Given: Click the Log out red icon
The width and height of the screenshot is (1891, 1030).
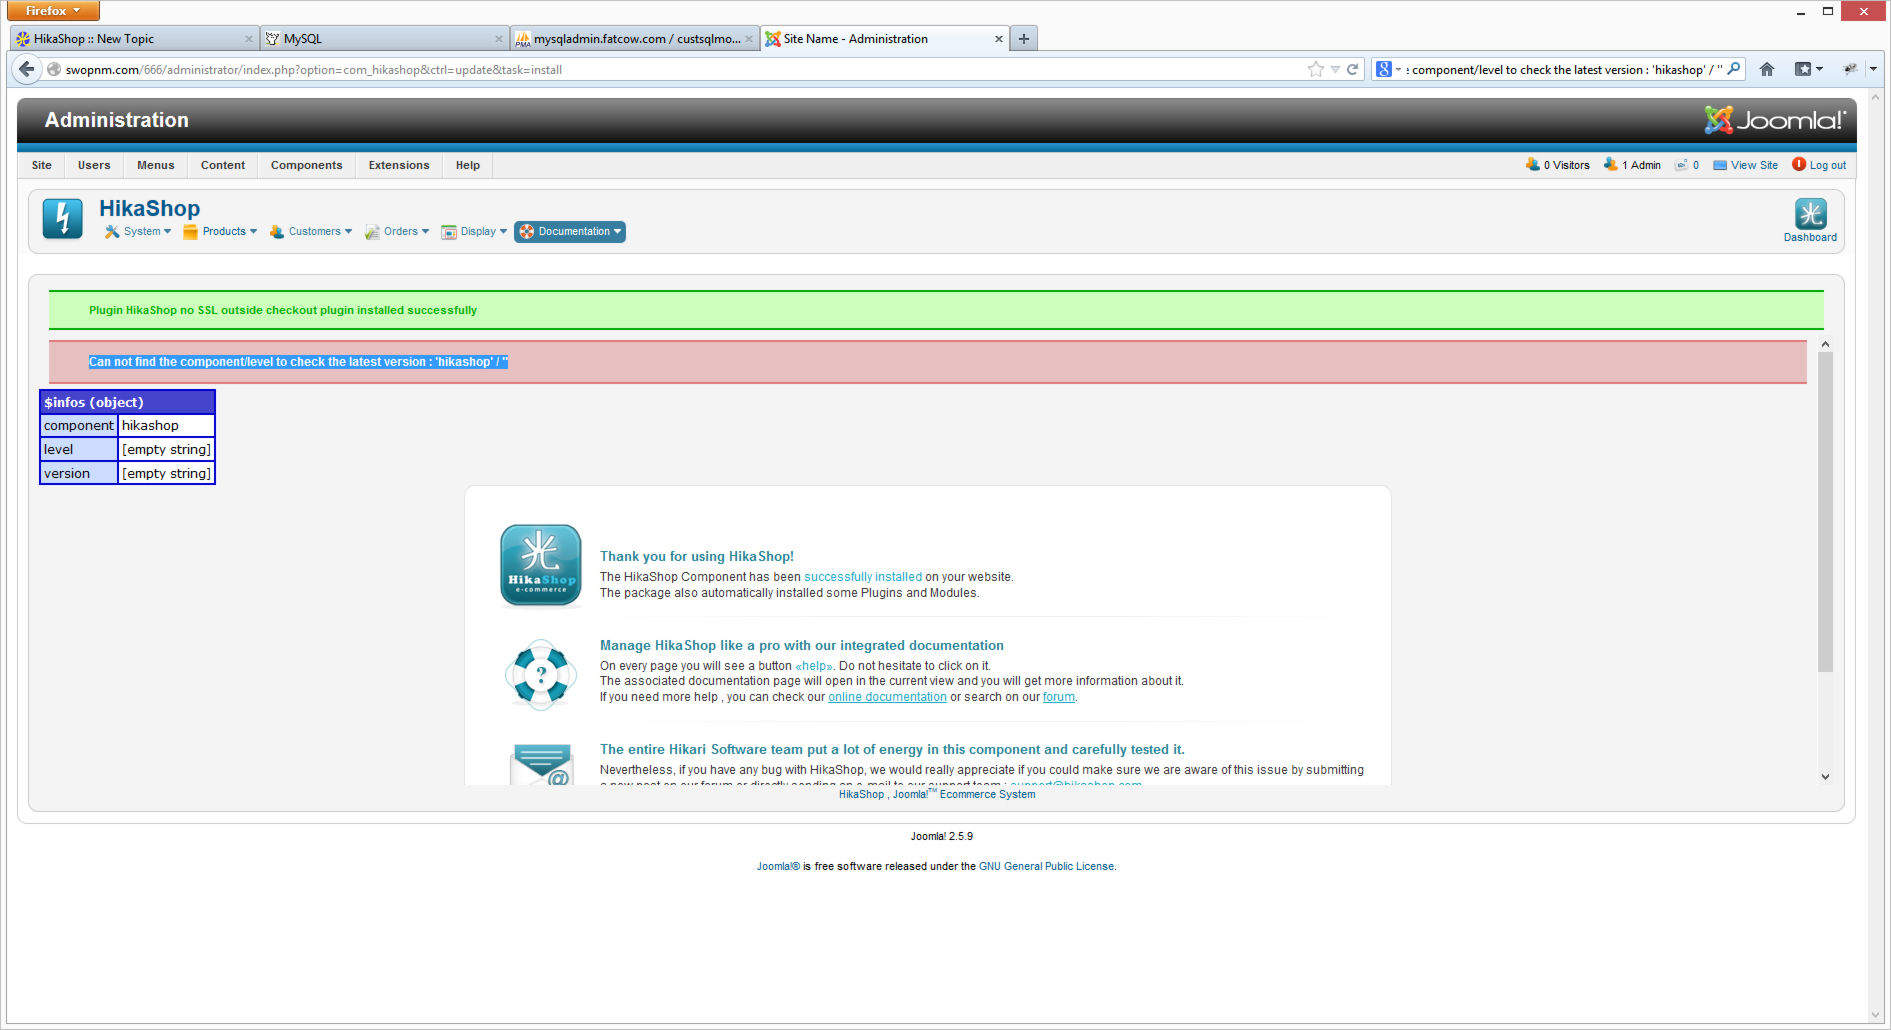Looking at the screenshot, I should (x=1799, y=164).
